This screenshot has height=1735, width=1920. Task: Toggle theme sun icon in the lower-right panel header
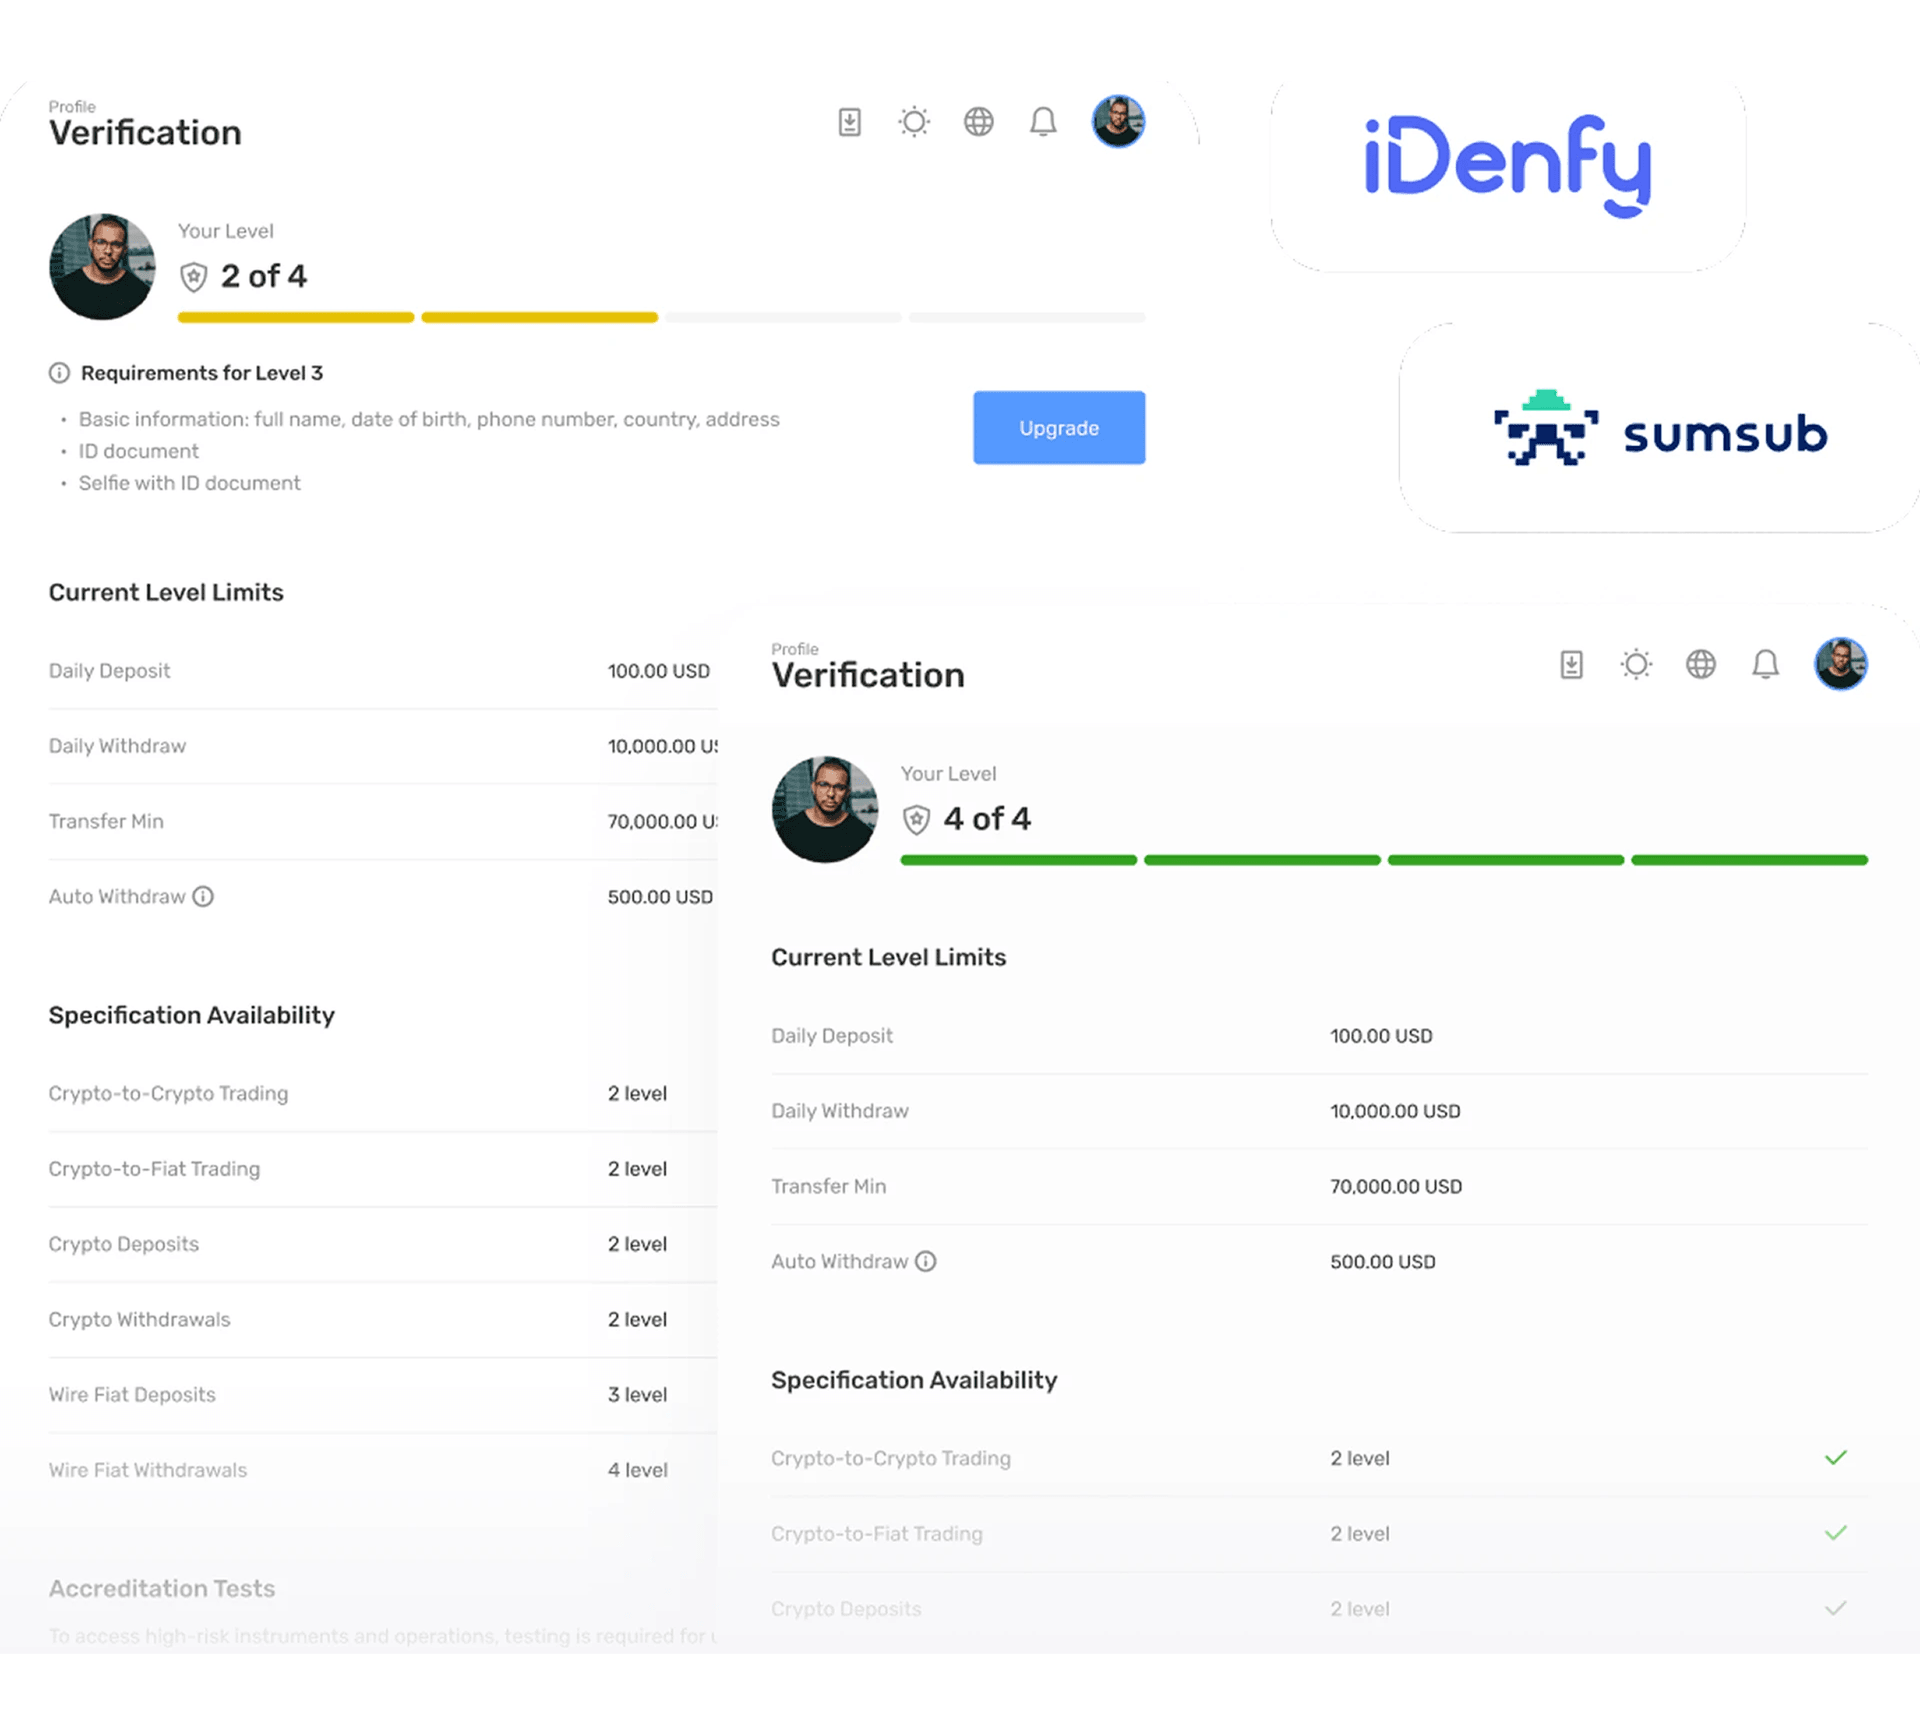(1636, 665)
